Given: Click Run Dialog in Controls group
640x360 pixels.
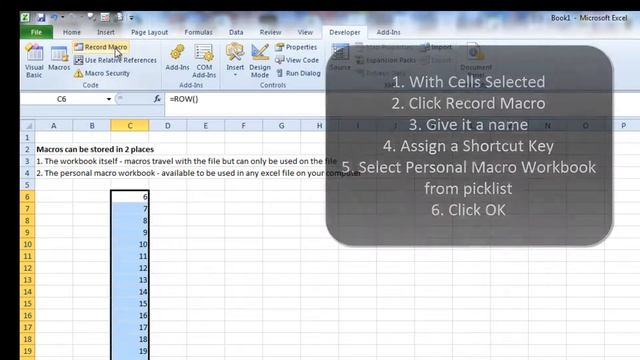Looking at the screenshot, I should coord(298,73).
